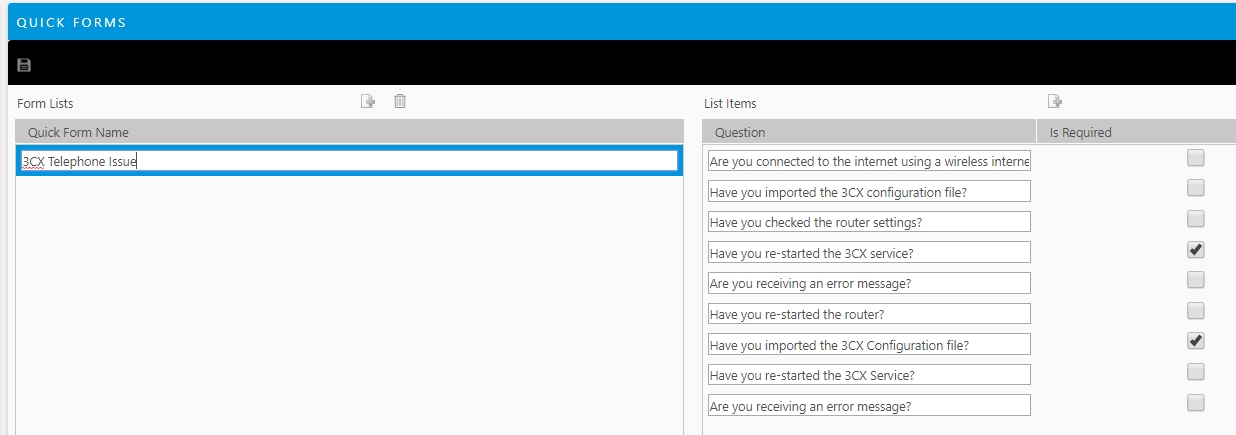
Task: Click the question field beside the checked 3CX service box
Action: click(x=868, y=253)
